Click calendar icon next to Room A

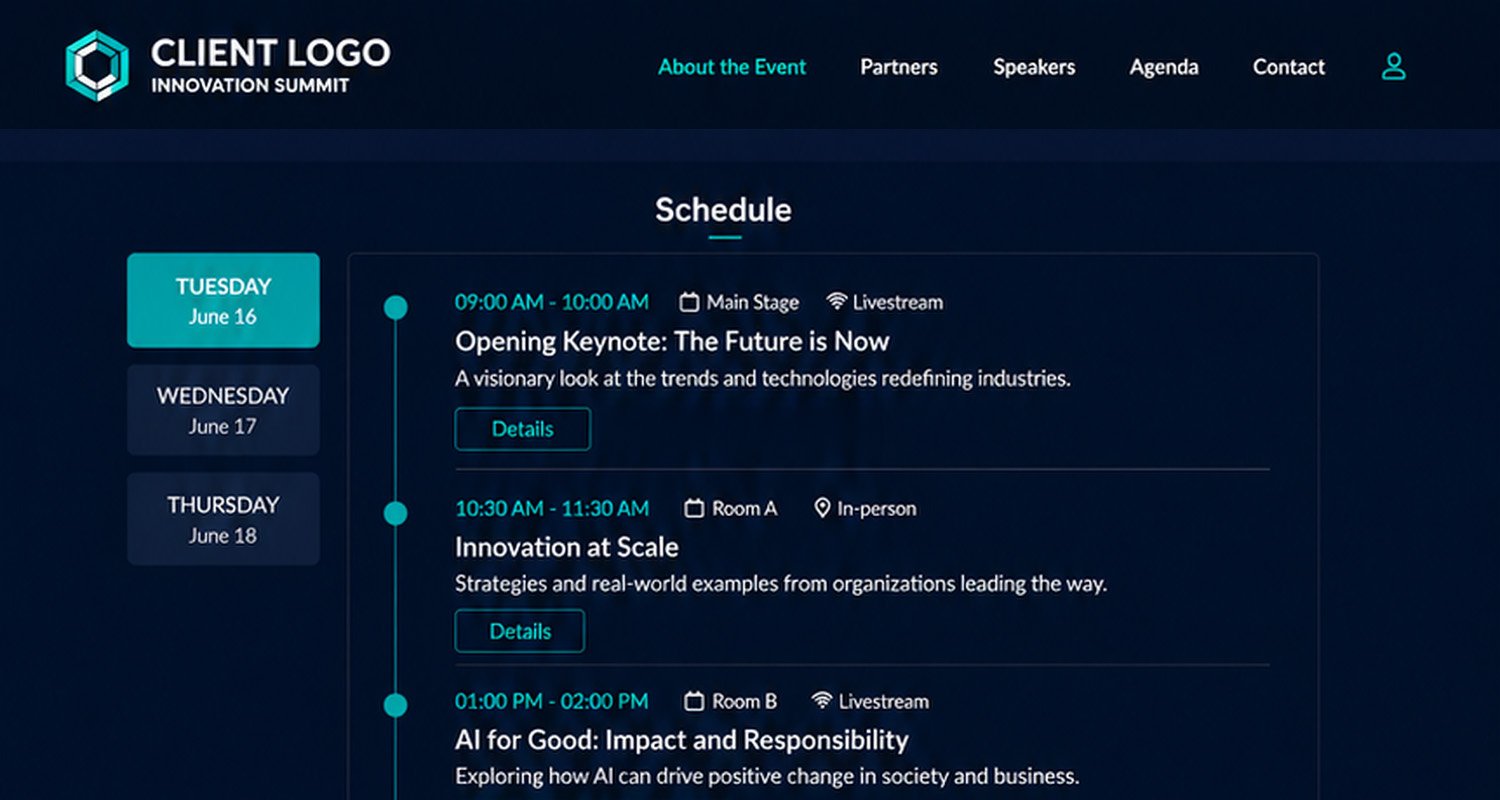tap(694, 508)
